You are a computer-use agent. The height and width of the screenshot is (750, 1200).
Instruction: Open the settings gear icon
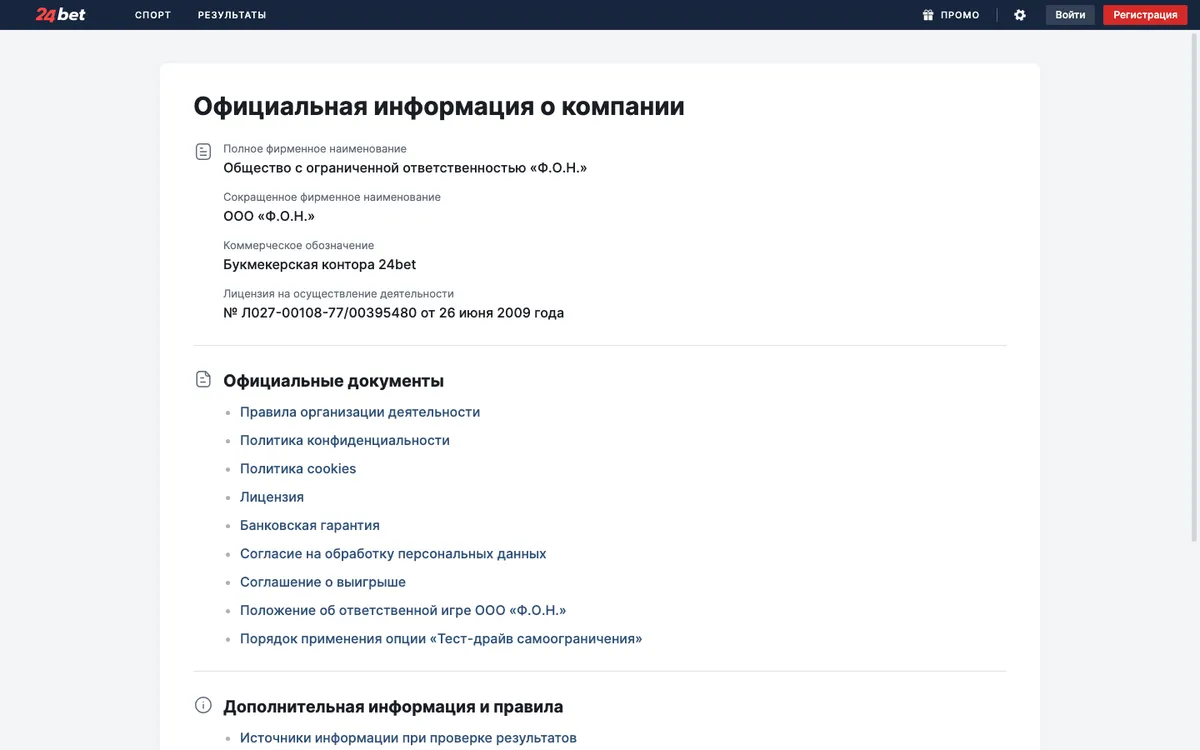(x=1020, y=15)
